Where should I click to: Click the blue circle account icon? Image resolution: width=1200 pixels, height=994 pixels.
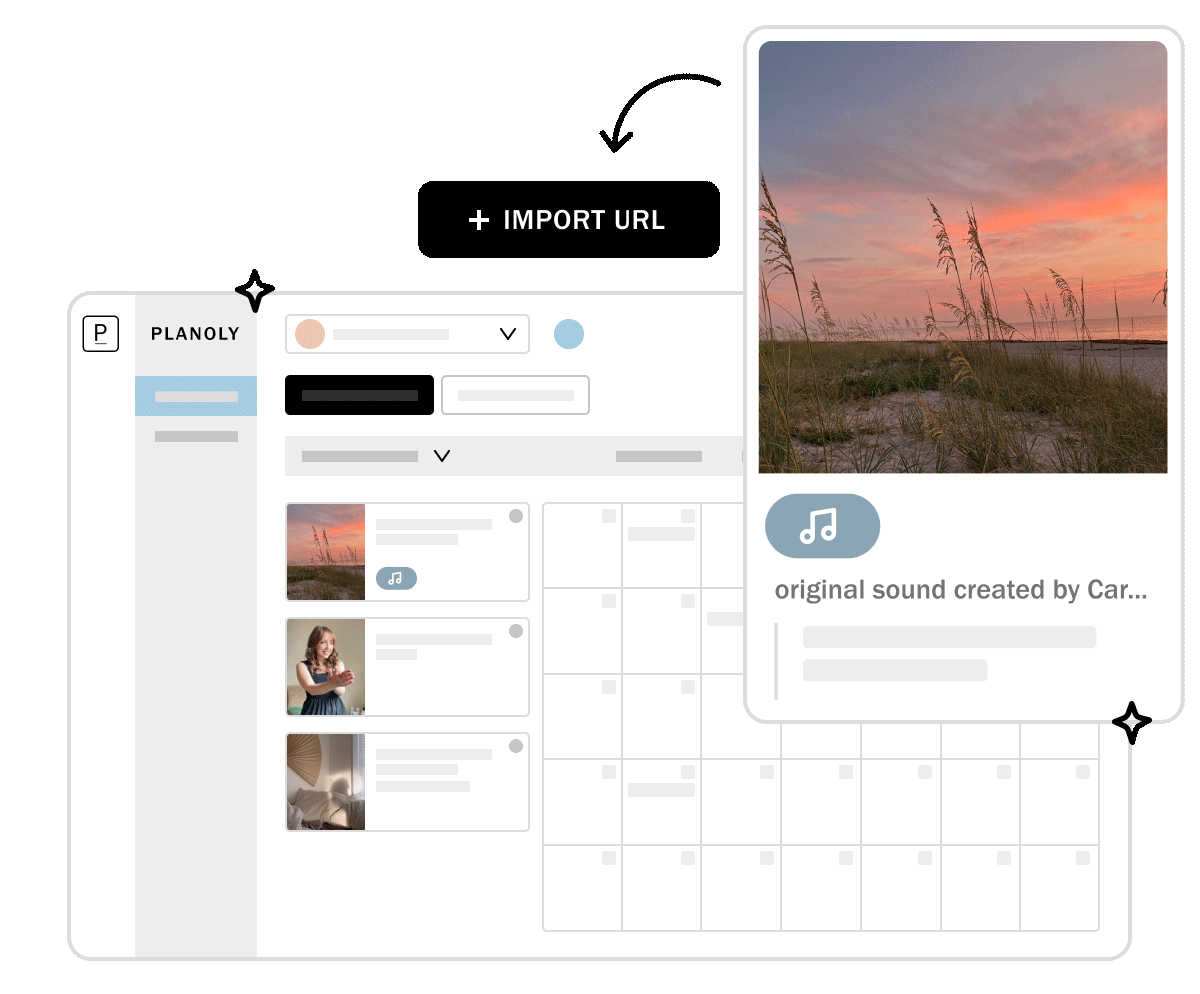click(569, 334)
